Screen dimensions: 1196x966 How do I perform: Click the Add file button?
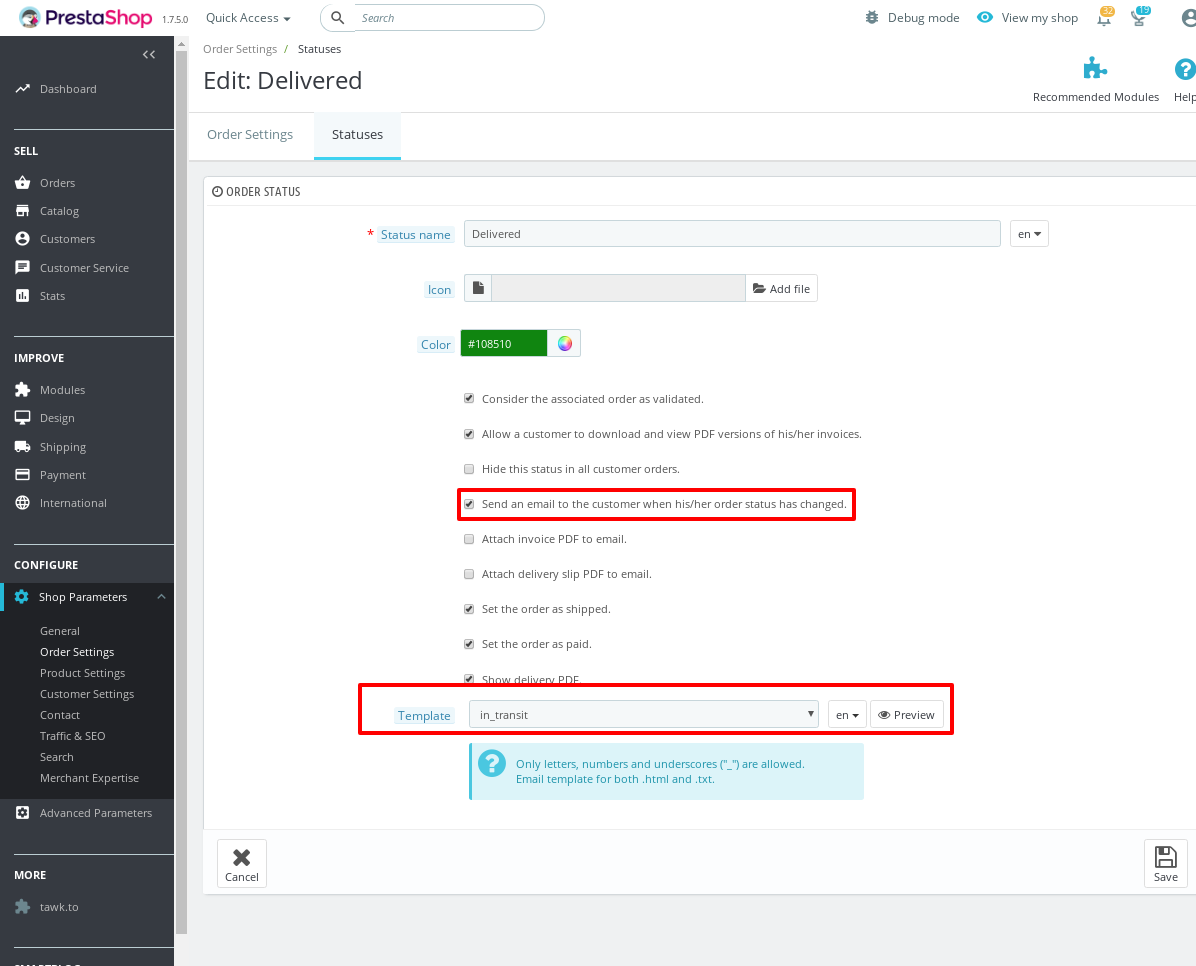pyautogui.click(x=781, y=288)
